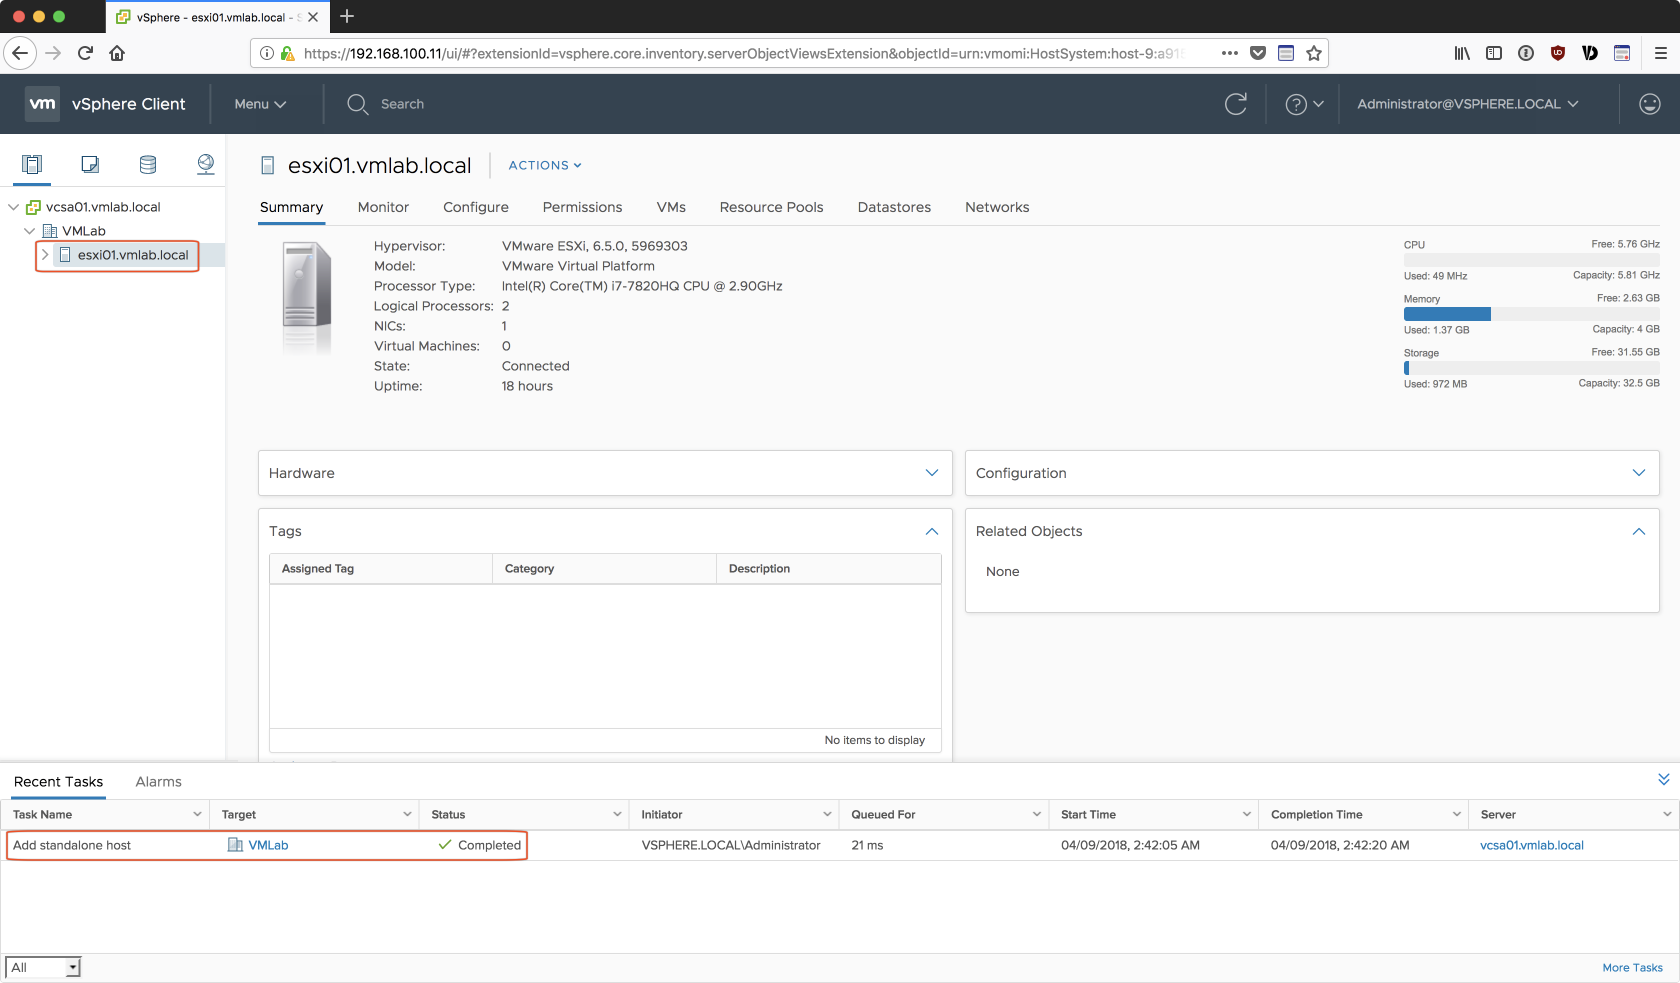Expand the Hardware panel
The width and height of the screenshot is (1680, 983).
tap(931, 473)
